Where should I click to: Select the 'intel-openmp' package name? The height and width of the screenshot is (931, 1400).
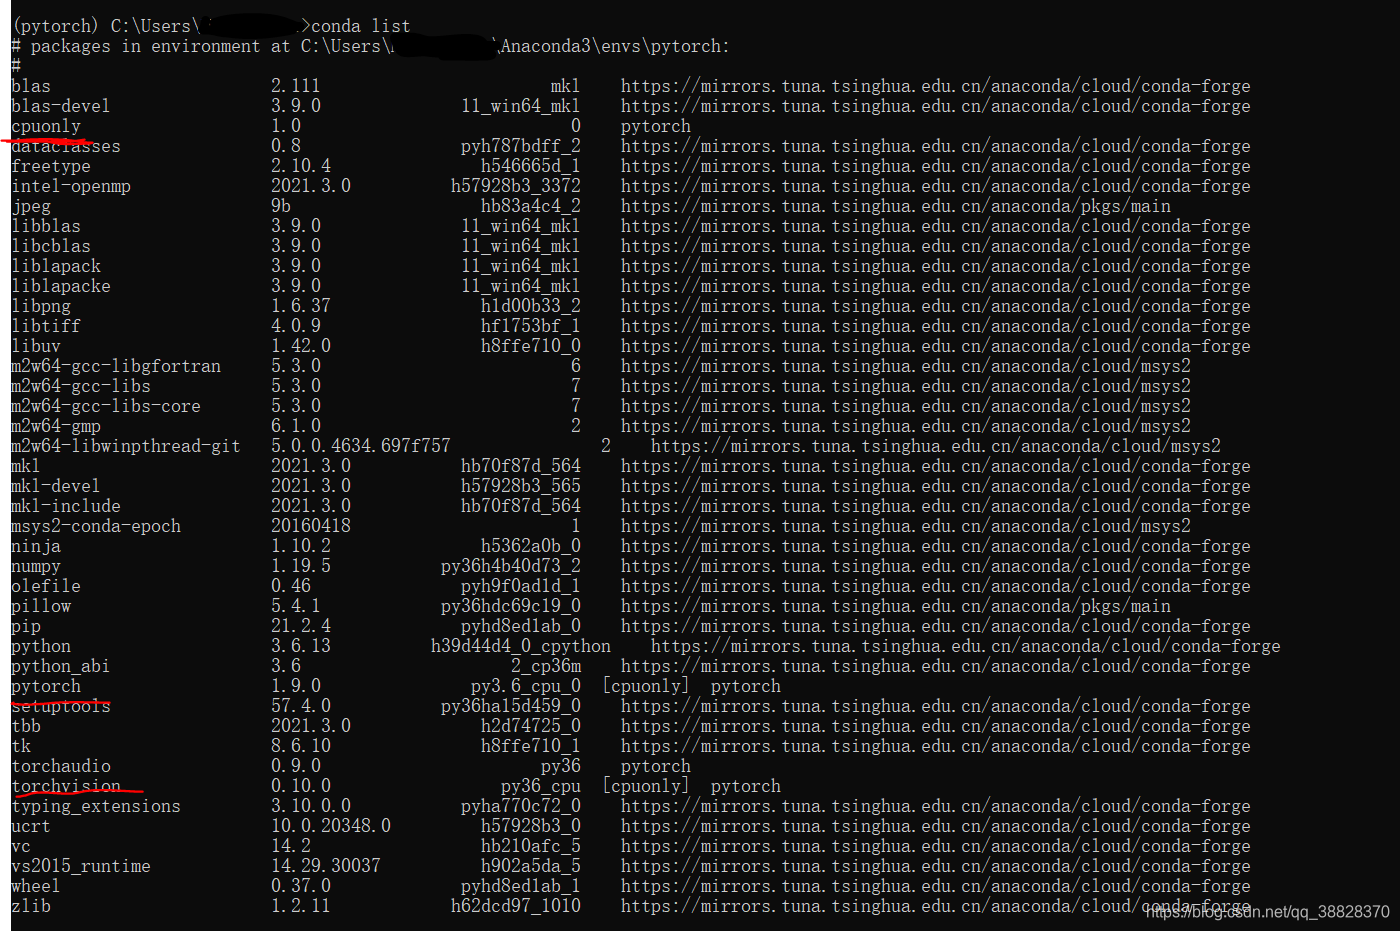click(71, 186)
